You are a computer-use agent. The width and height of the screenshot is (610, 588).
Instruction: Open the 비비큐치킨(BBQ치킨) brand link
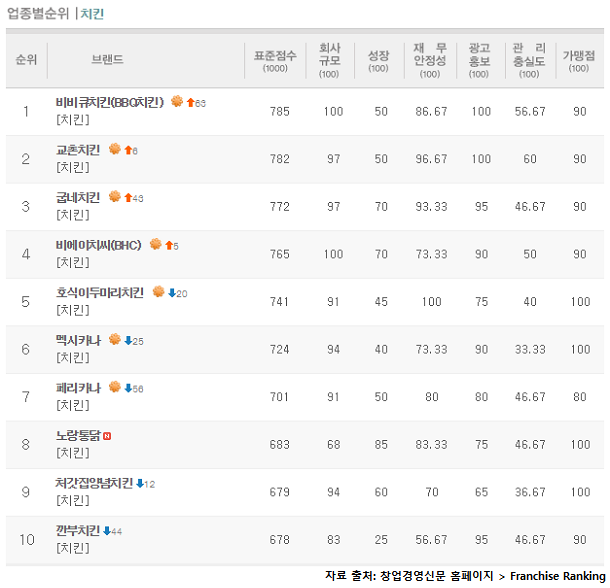coord(110,102)
